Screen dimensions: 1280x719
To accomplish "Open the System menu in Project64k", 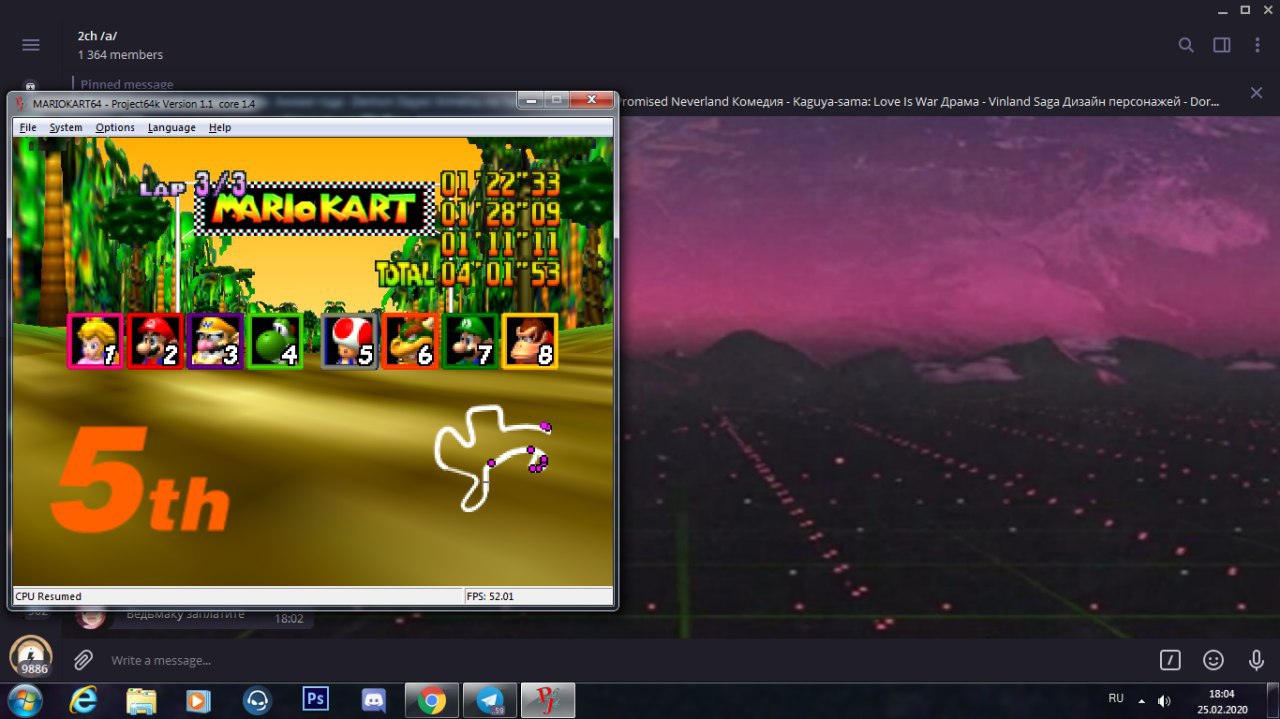I will point(66,127).
